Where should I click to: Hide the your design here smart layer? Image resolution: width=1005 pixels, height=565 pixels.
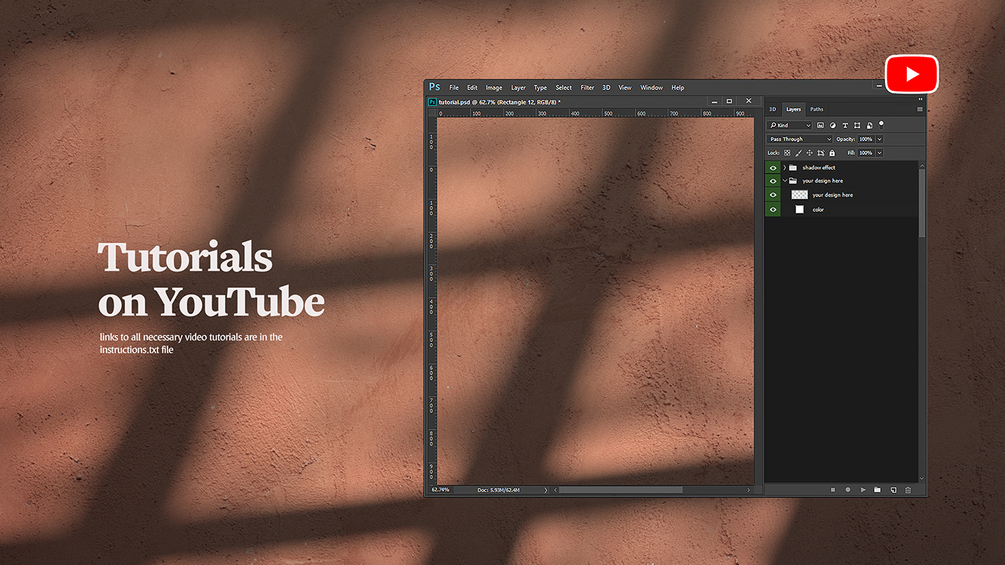click(773, 195)
